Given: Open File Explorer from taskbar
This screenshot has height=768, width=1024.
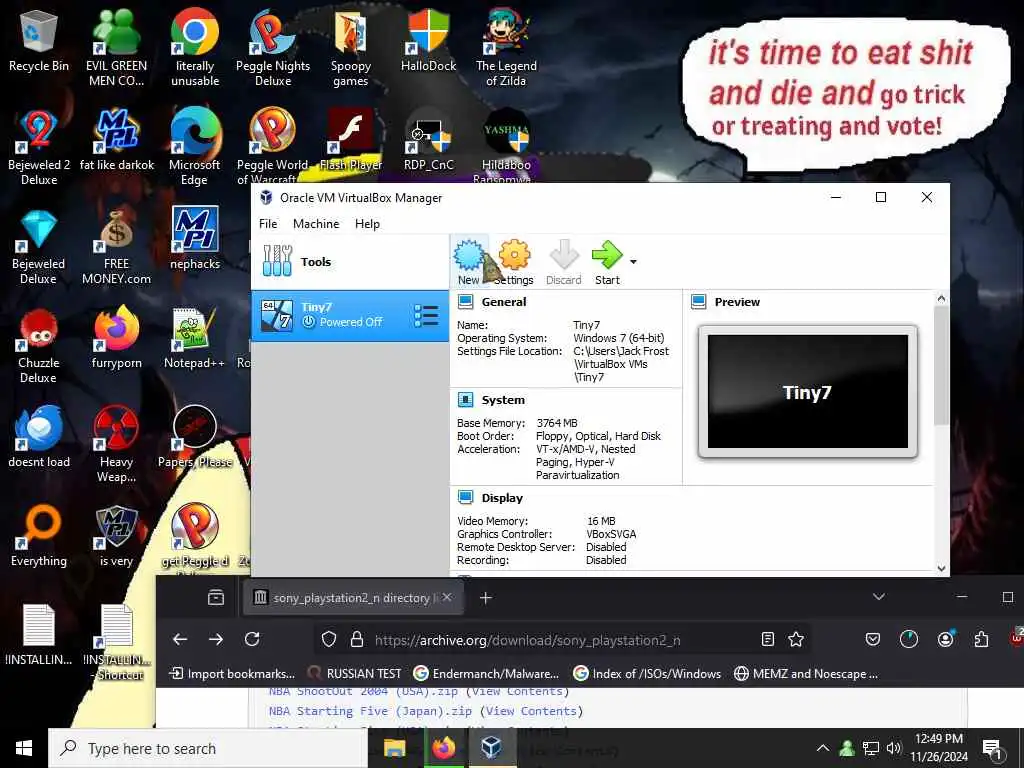Looking at the screenshot, I should click(x=394, y=748).
